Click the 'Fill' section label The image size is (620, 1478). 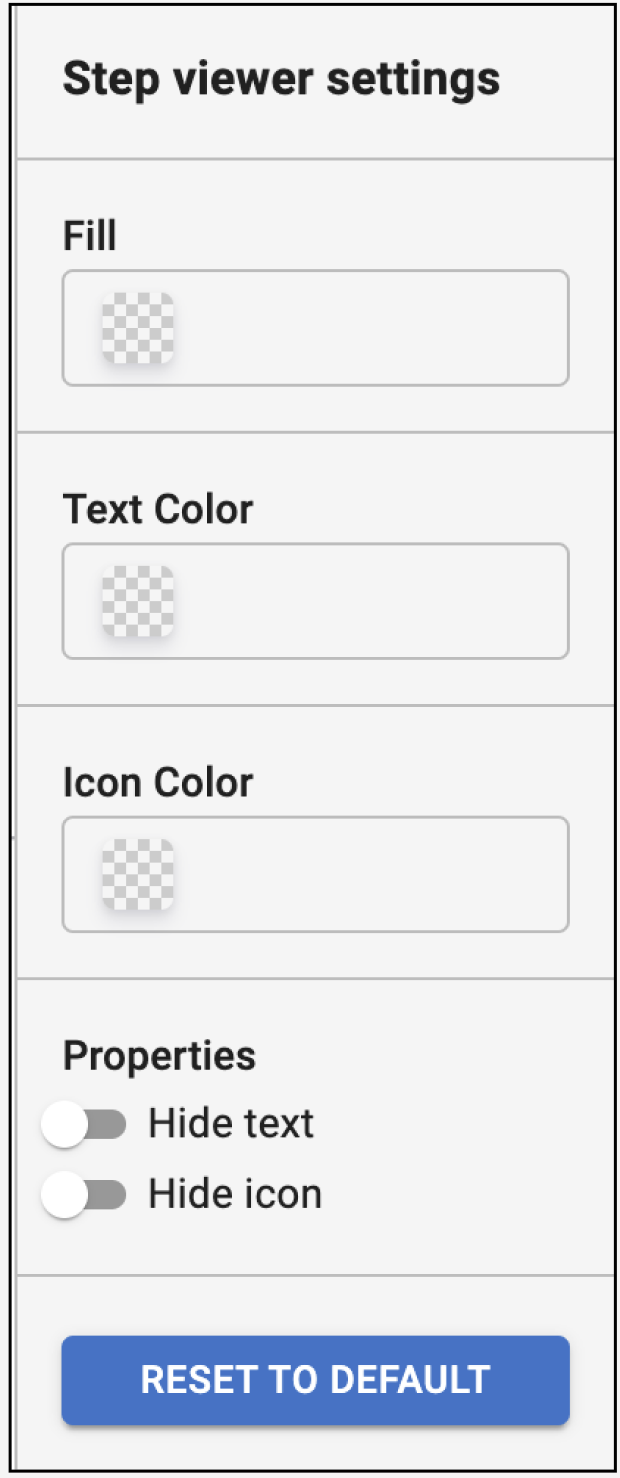point(90,236)
